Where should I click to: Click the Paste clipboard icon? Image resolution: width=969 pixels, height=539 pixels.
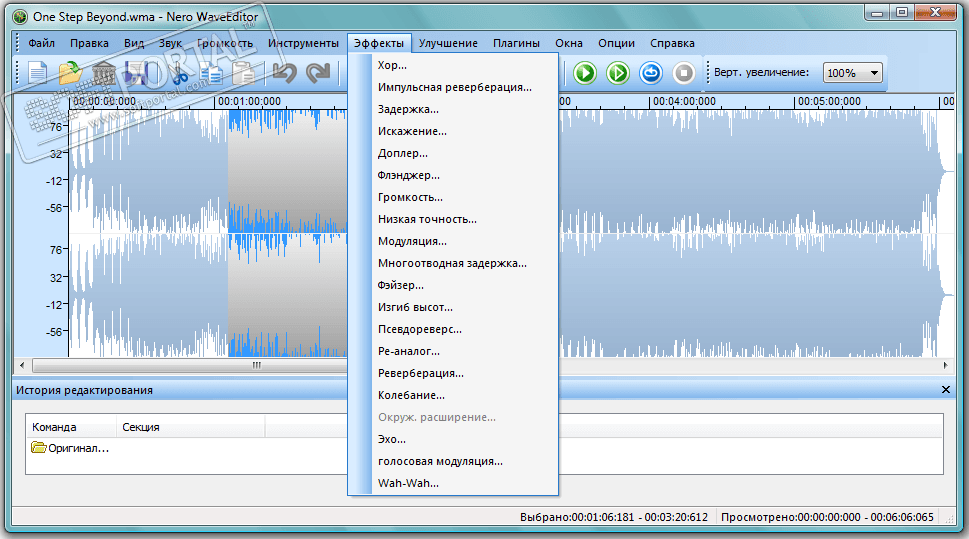click(244, 73)
